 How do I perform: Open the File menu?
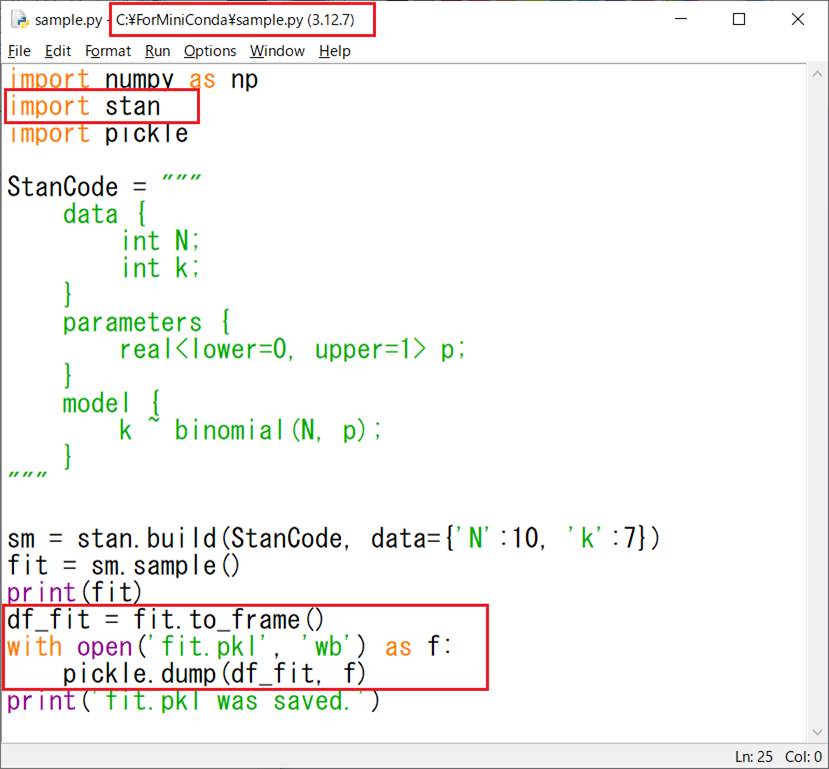coord(19,51)
